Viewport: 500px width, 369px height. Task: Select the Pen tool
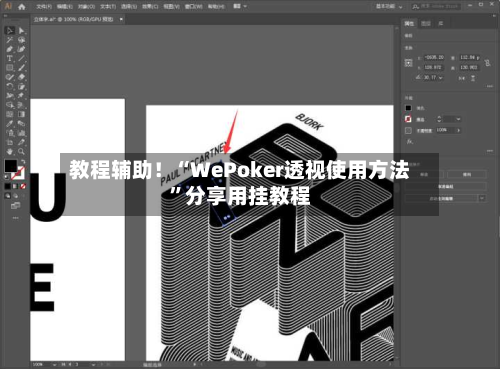click(x=9, y=49)
